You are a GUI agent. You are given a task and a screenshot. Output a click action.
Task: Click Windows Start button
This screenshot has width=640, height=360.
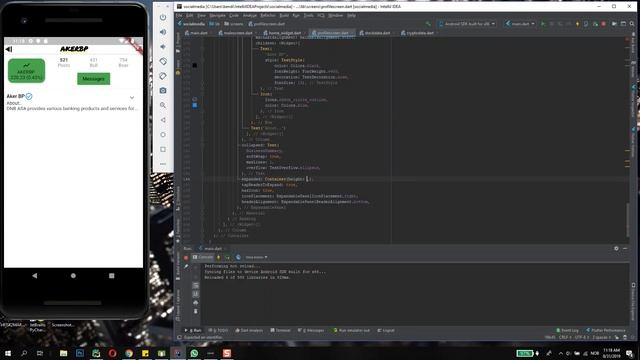[x=8, y=353]
